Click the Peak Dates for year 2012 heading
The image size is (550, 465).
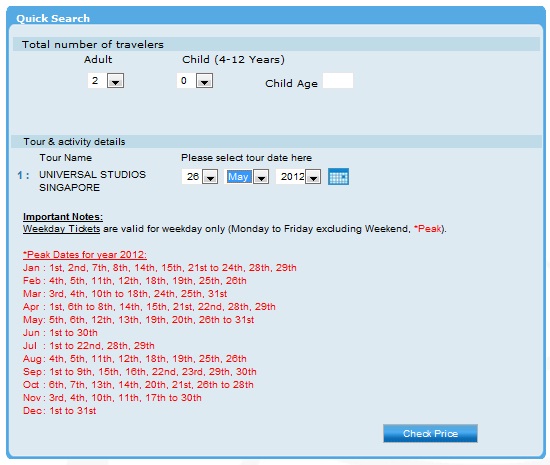click(85, 255)
